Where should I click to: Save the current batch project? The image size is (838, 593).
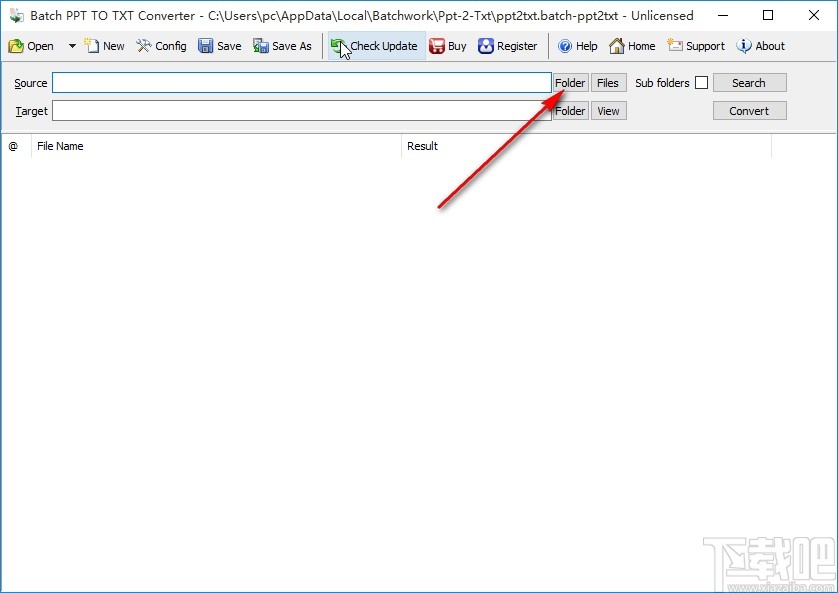(x=219, y=46)
